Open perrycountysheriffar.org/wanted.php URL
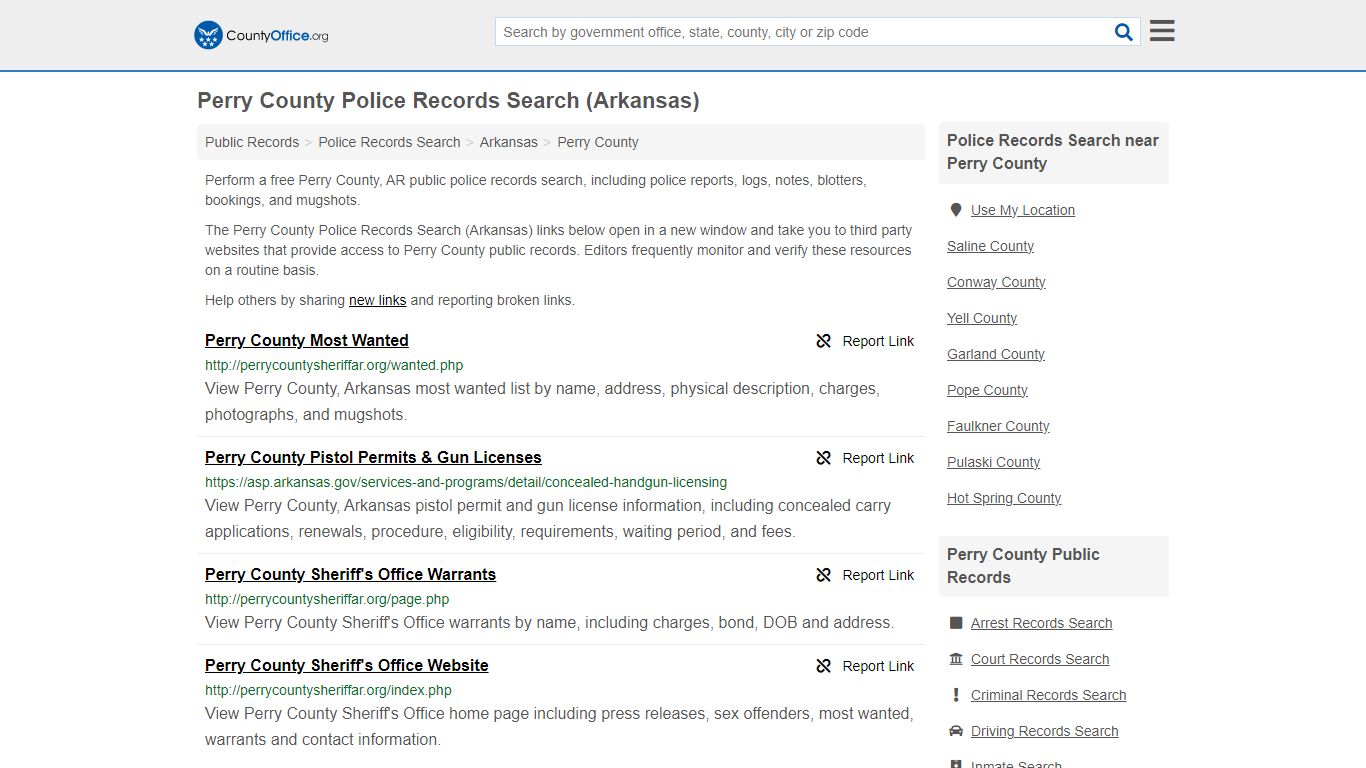The image size is (1366, 768). (334, 365)
